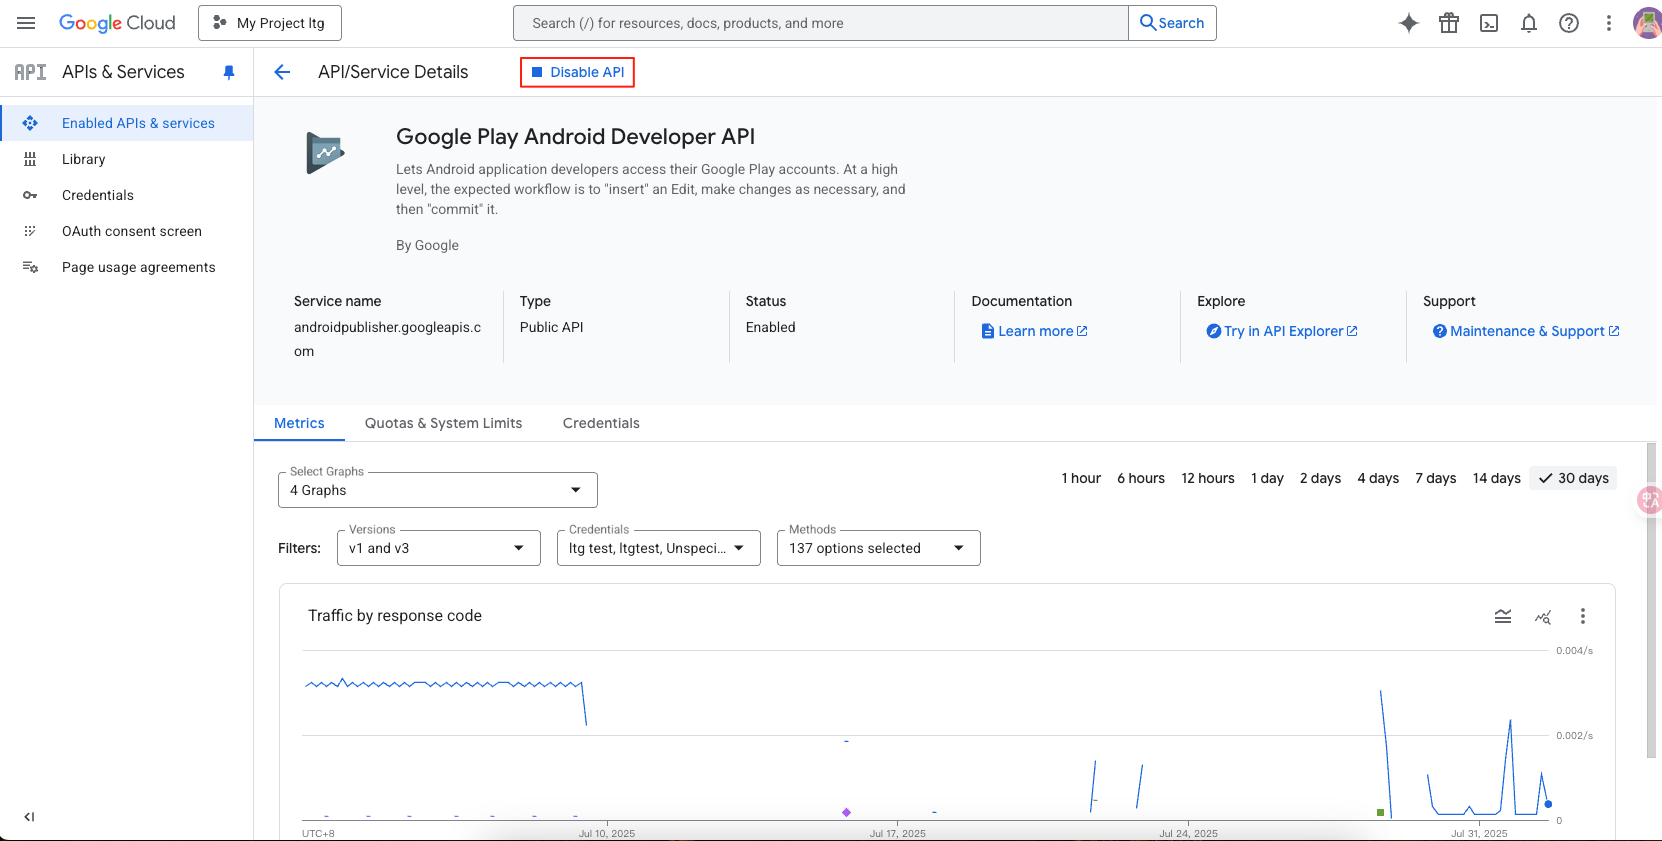This screenshot has height=841, width=1662.
Task: Open the Versions filter dropdown
Action: (438, 548)
